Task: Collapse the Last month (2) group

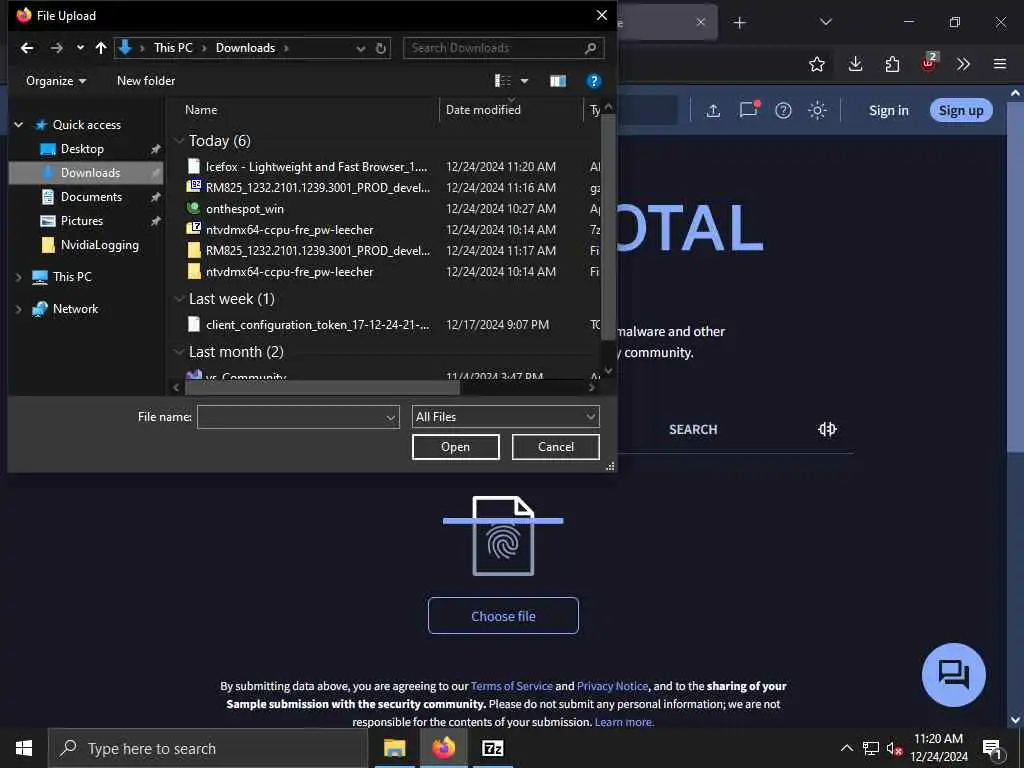Action: tap(179, 352)
